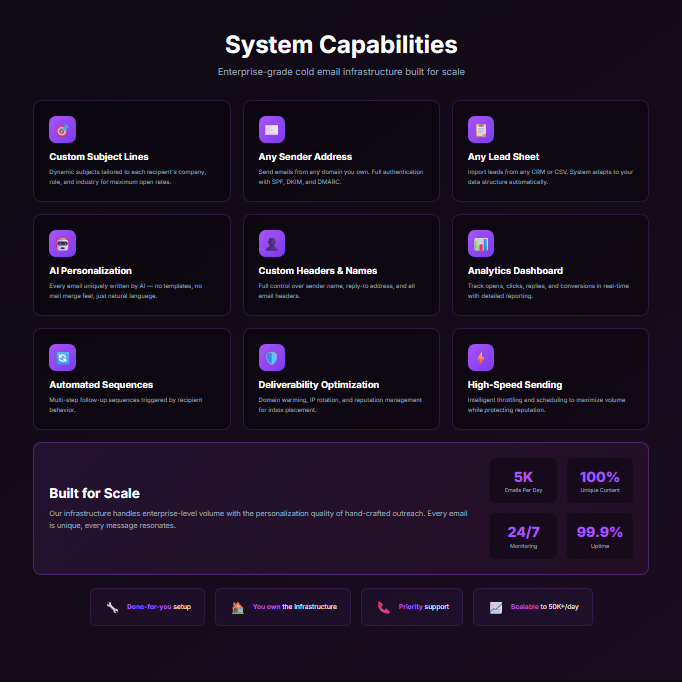
Task: Click the High-Speed Sending title
Action: (x=515, y=384)
